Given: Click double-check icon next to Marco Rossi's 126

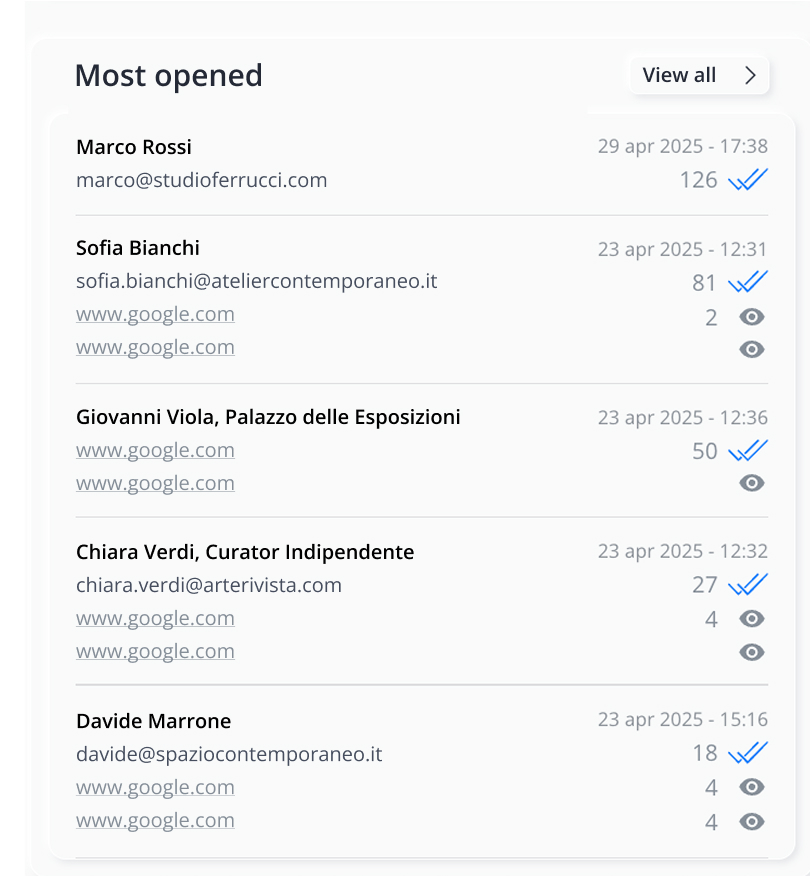Looking at the screenshot, I should 747,180.
